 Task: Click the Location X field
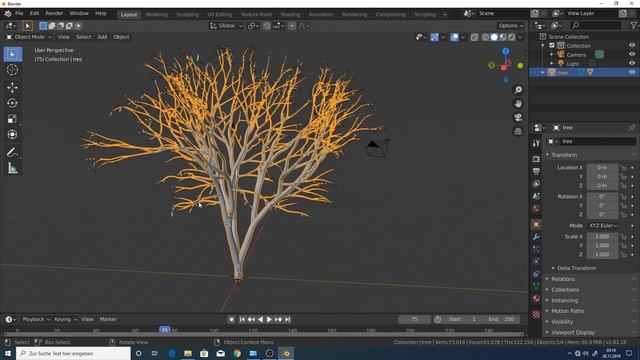602,168
